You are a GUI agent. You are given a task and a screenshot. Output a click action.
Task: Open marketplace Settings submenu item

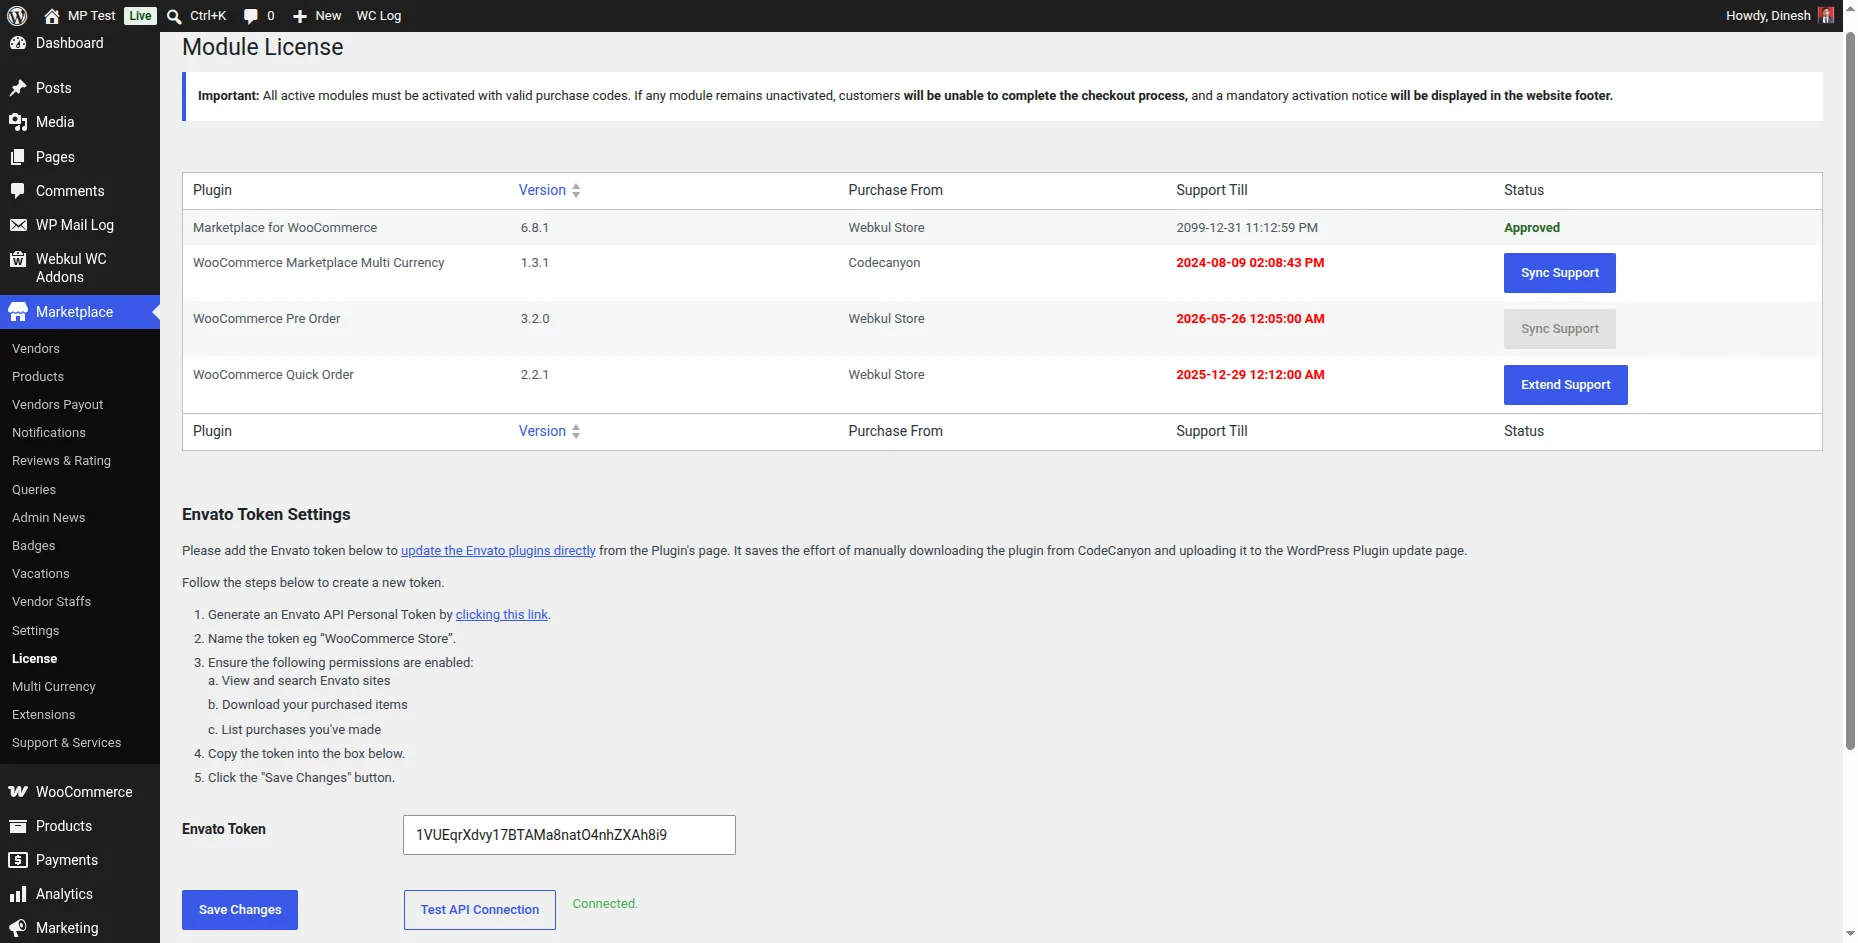pyautogui.click(x=36, y=630)
